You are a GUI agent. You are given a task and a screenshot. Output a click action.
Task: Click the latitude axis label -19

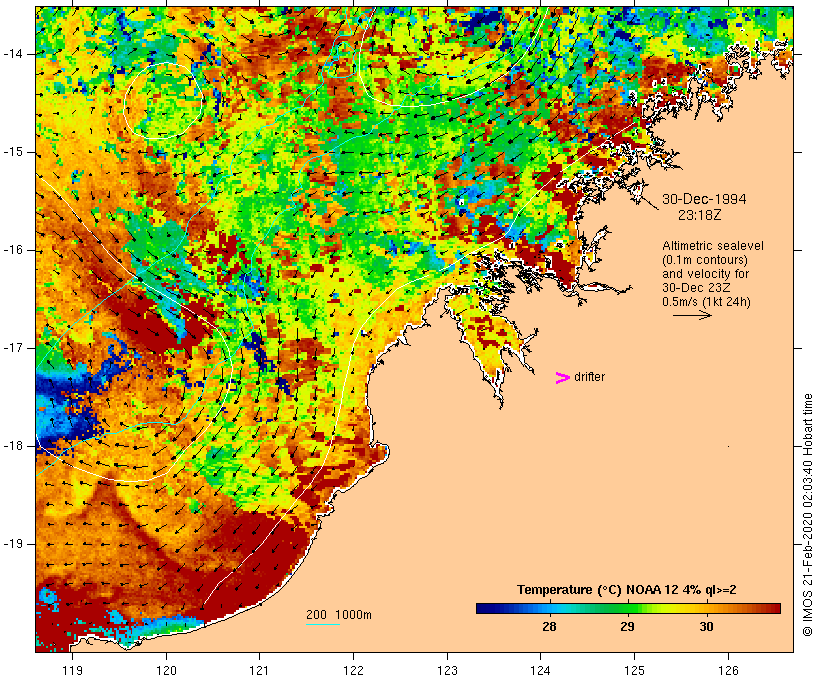point(19,545)
